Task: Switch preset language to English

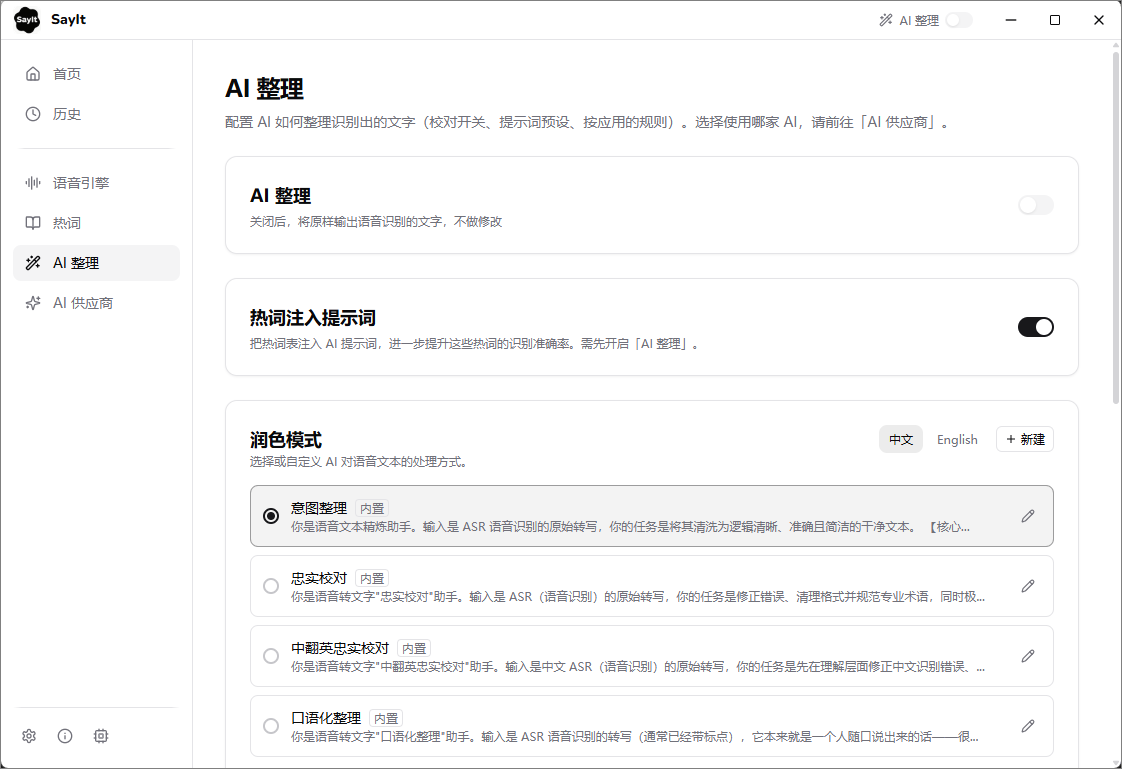Action: [x=957, y=439]
